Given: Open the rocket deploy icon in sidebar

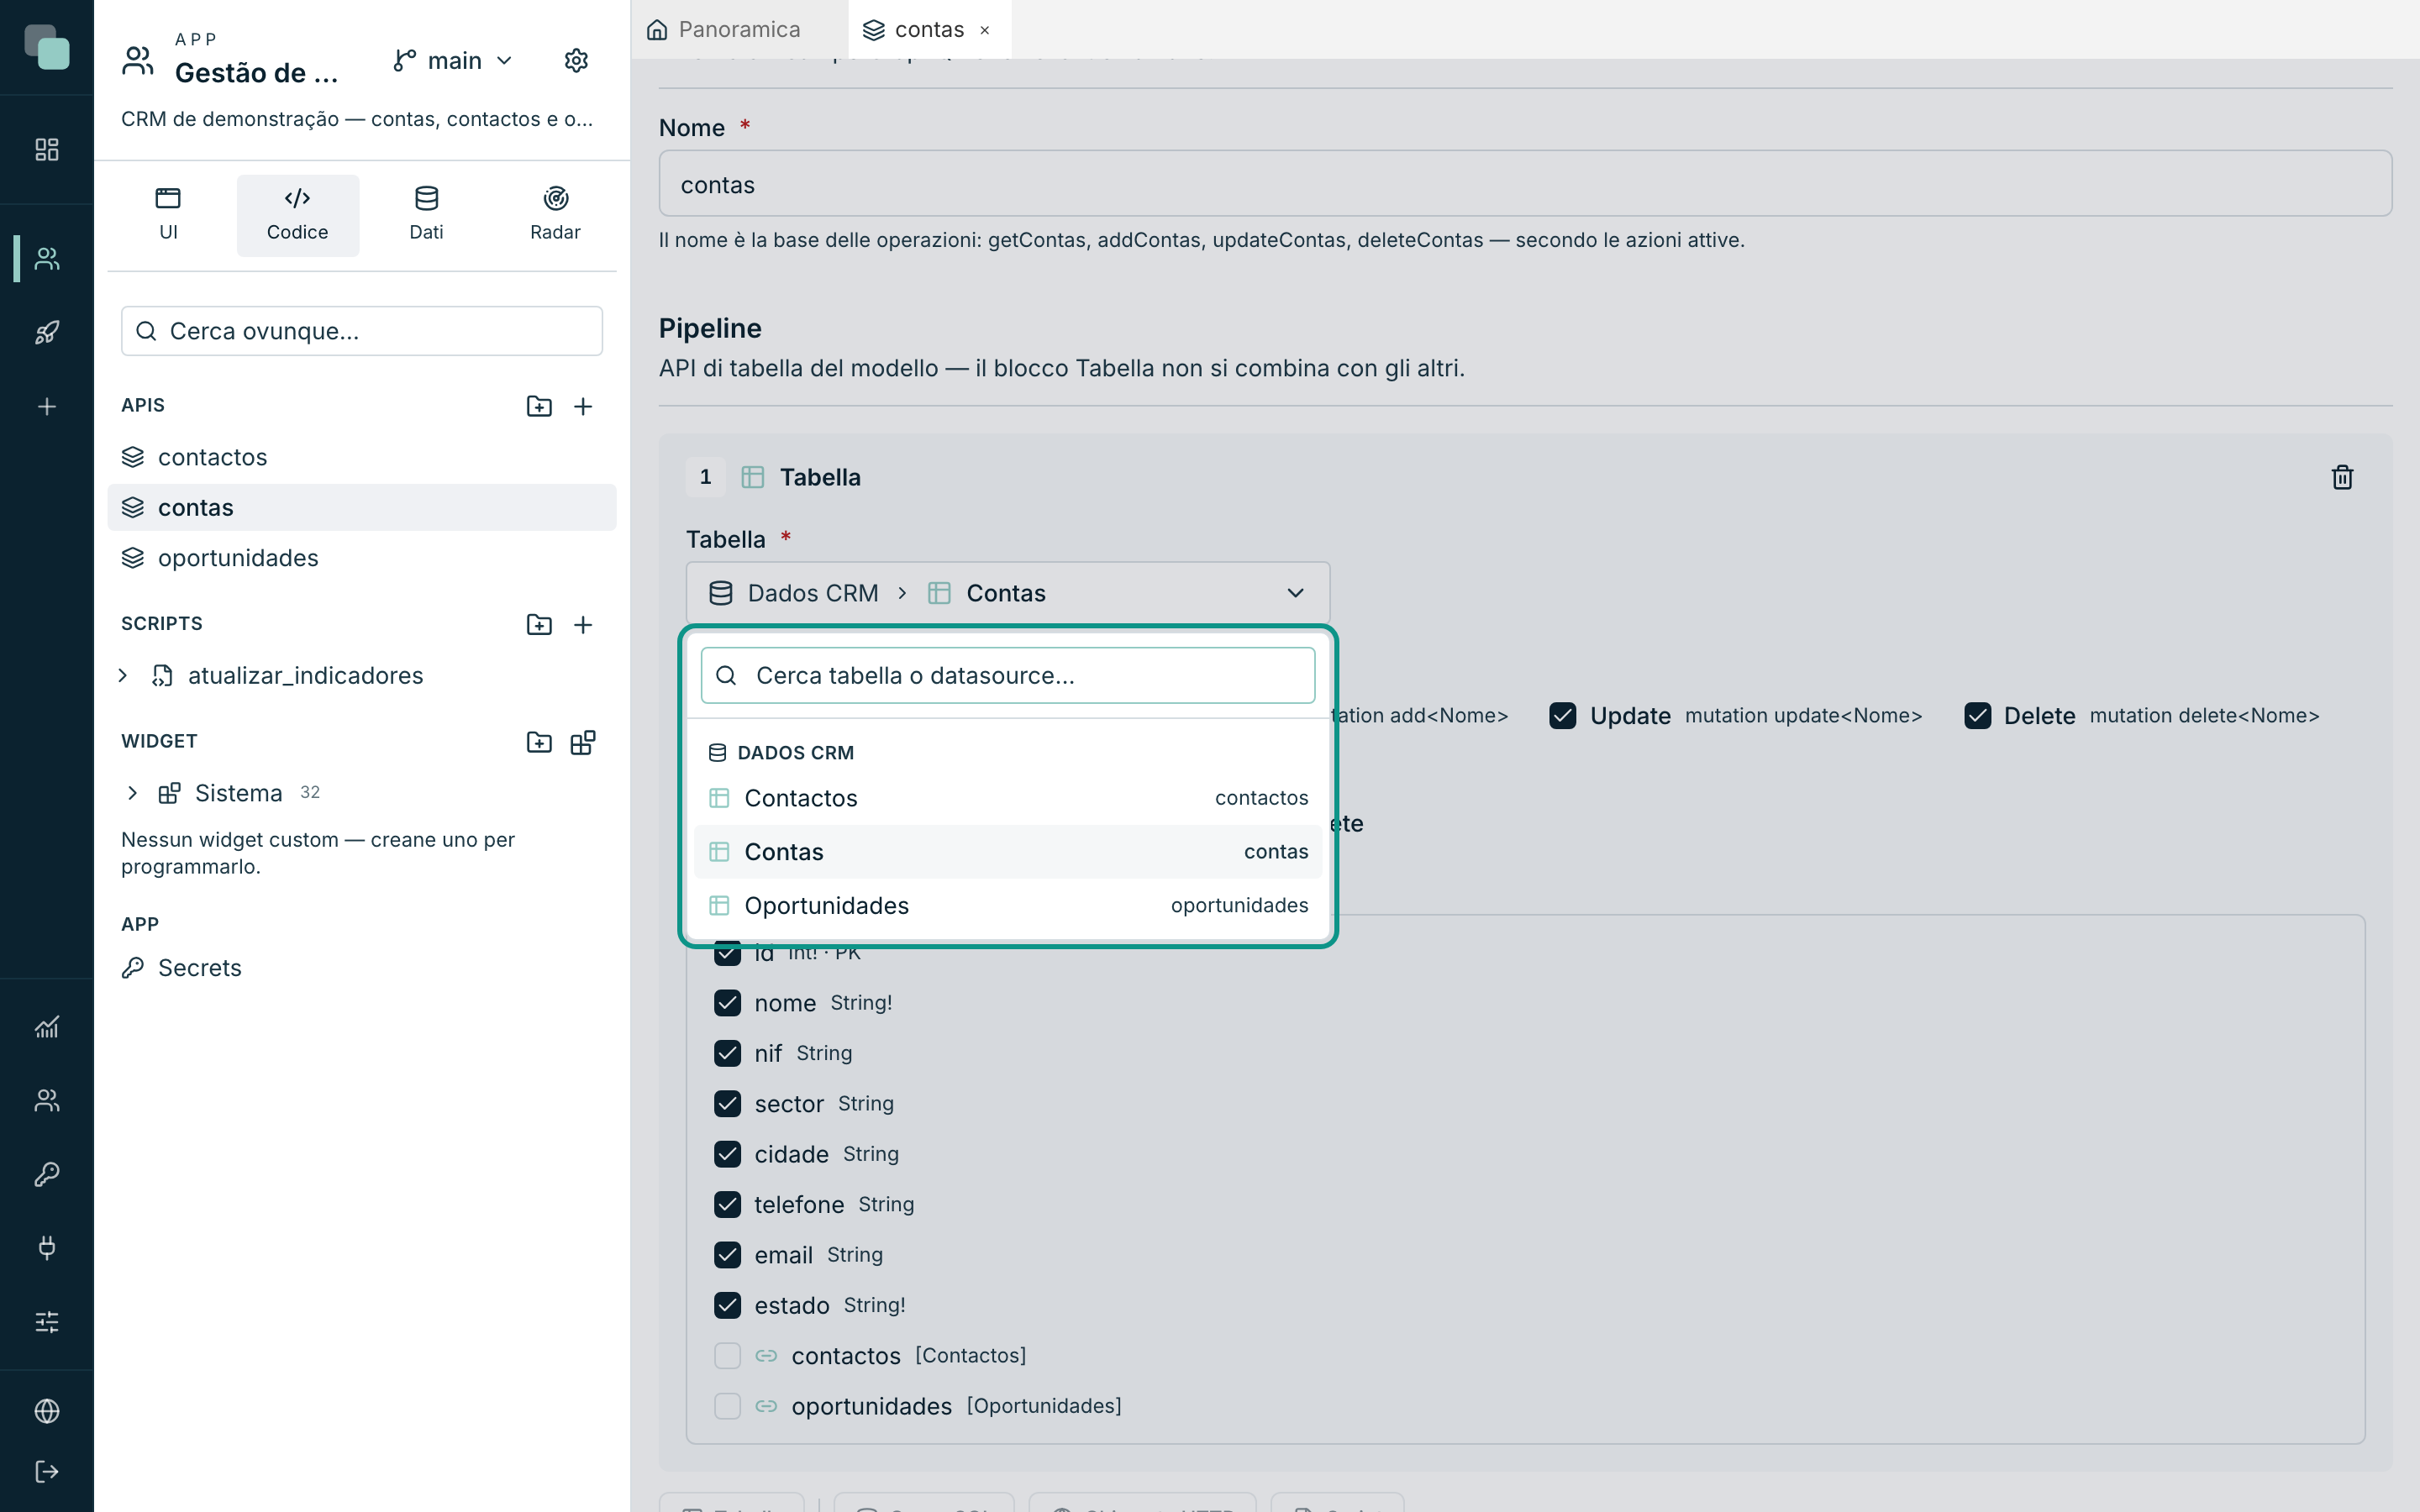Looking at the screenshot, I should [47, 332].
